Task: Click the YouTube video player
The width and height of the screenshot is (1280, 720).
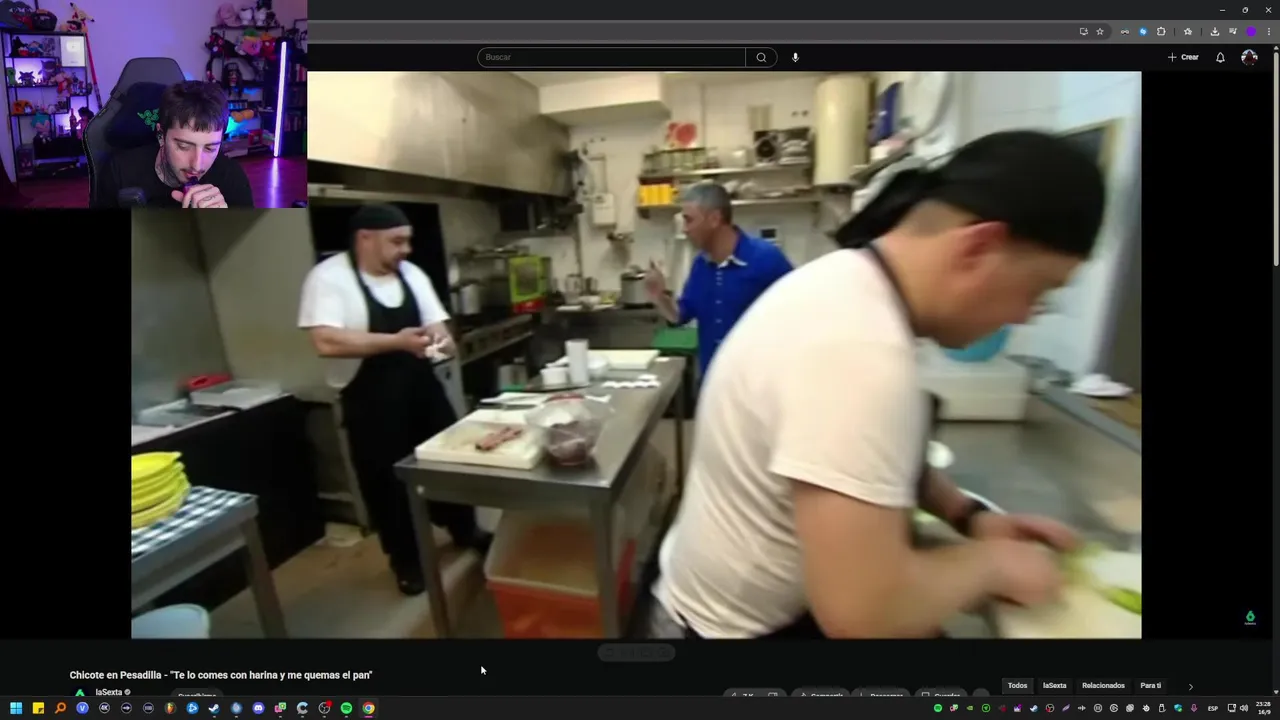Action: [x=636, y=355]
